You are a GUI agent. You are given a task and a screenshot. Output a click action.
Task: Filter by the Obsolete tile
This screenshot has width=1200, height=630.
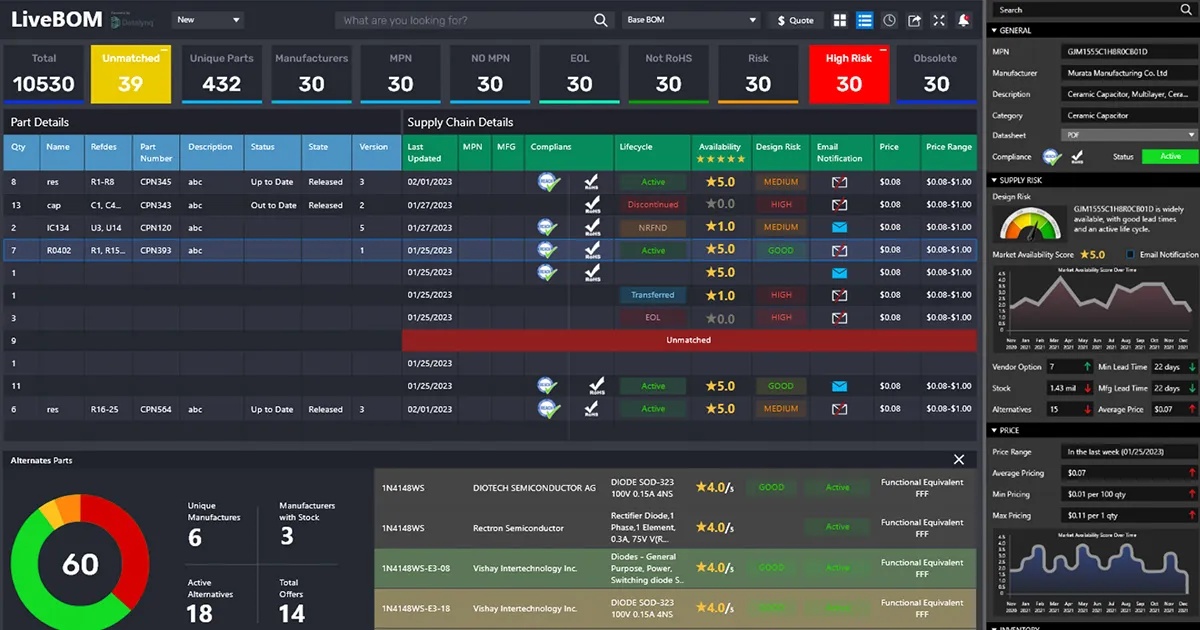click(x=936, y=73)
